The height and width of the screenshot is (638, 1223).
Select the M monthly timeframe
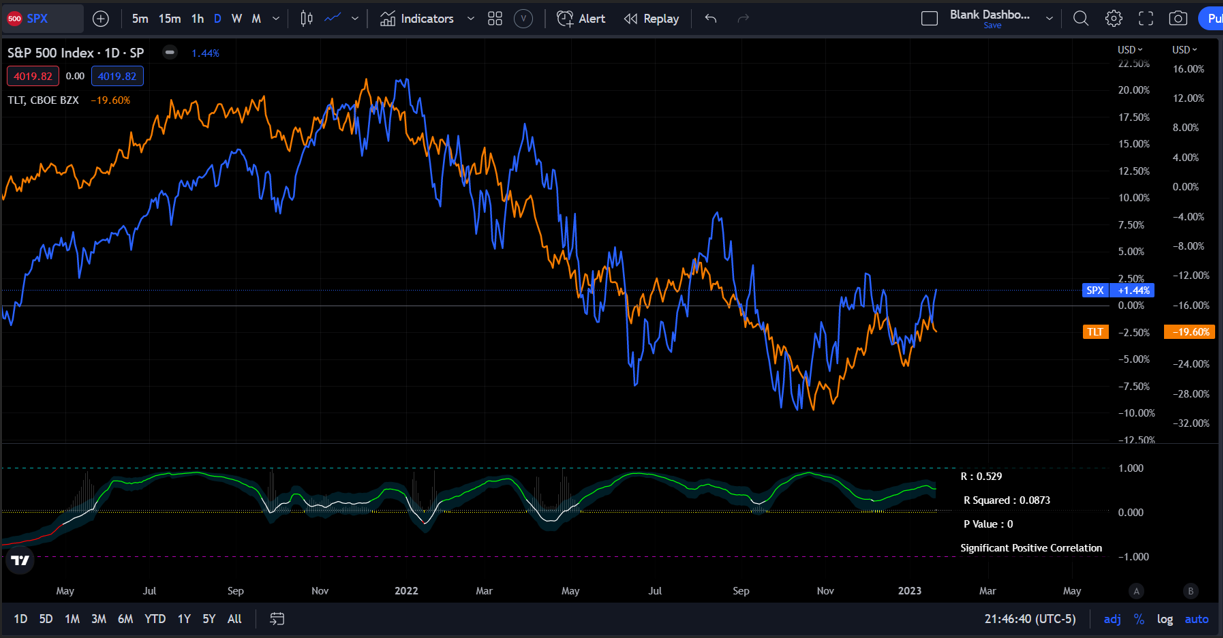click(256, 18)
